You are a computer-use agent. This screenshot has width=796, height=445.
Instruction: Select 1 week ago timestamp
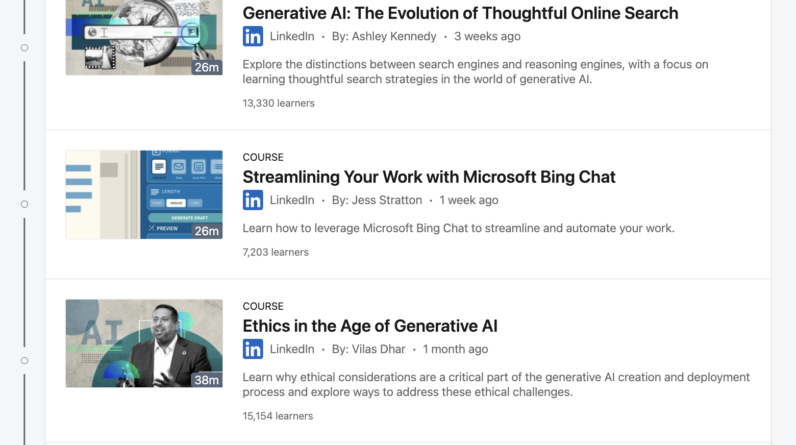pos(469,200)
